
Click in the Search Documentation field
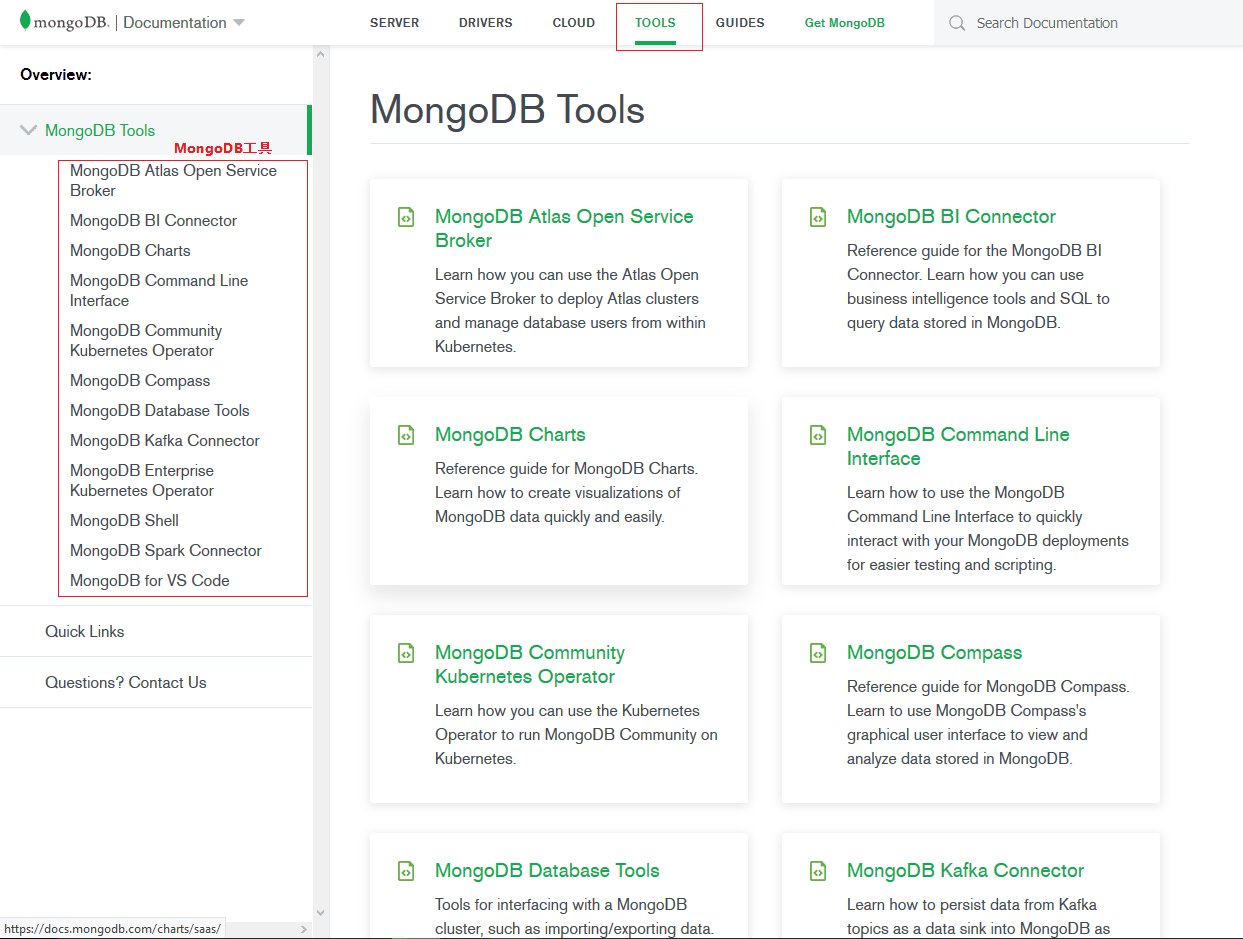coord(1090,23)
